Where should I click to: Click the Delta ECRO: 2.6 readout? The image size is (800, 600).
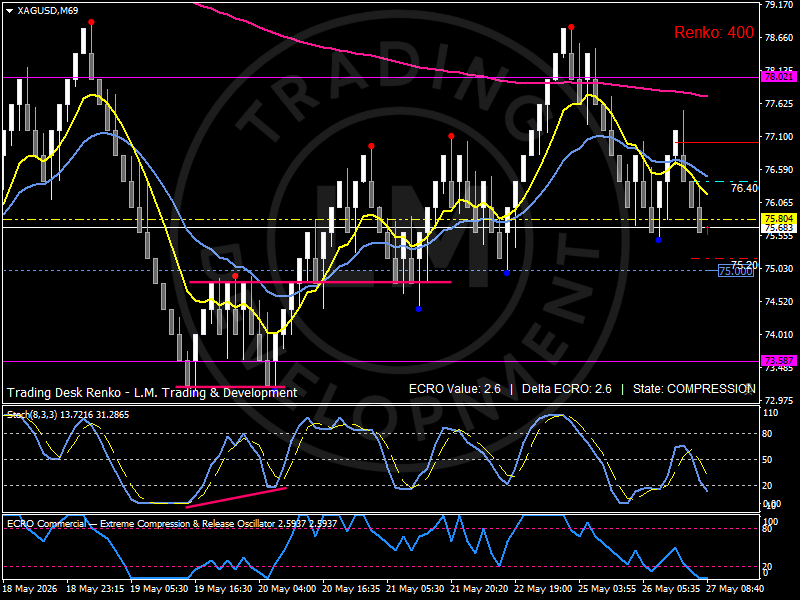pos(566,389)
